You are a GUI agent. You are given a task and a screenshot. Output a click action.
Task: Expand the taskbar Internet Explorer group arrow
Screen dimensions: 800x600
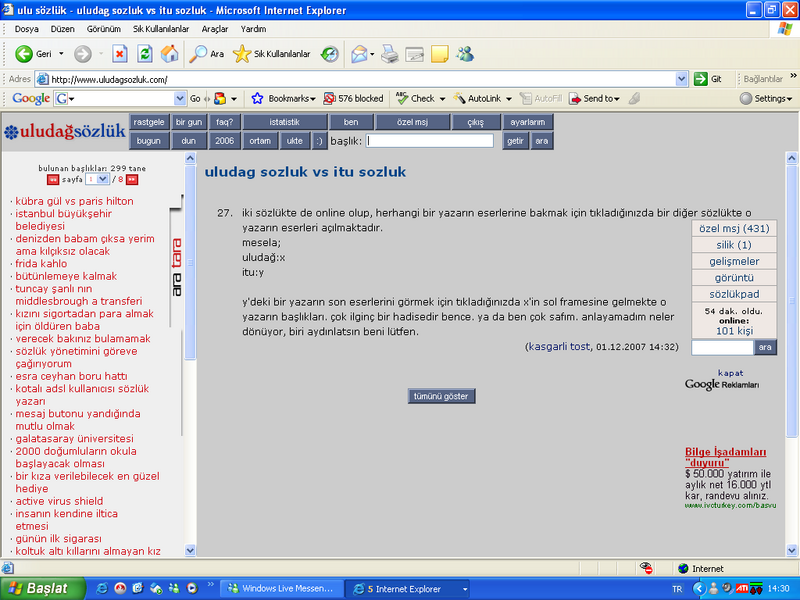tap(465, 589)
